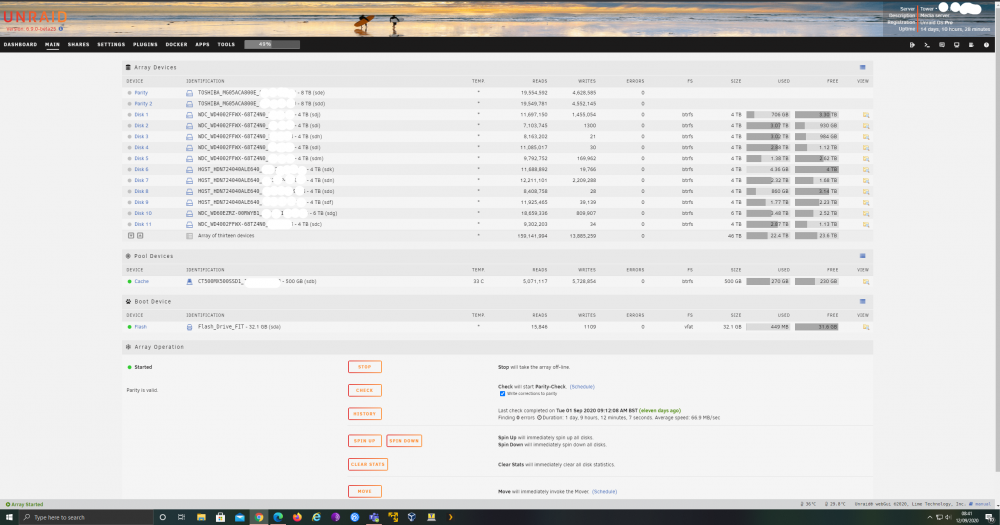Image resolution: width=1000 pixels, height=525 pixels.
Task: Click the Move button to invoke Mover
Action: pyautogui.click(x=365, y=491)
